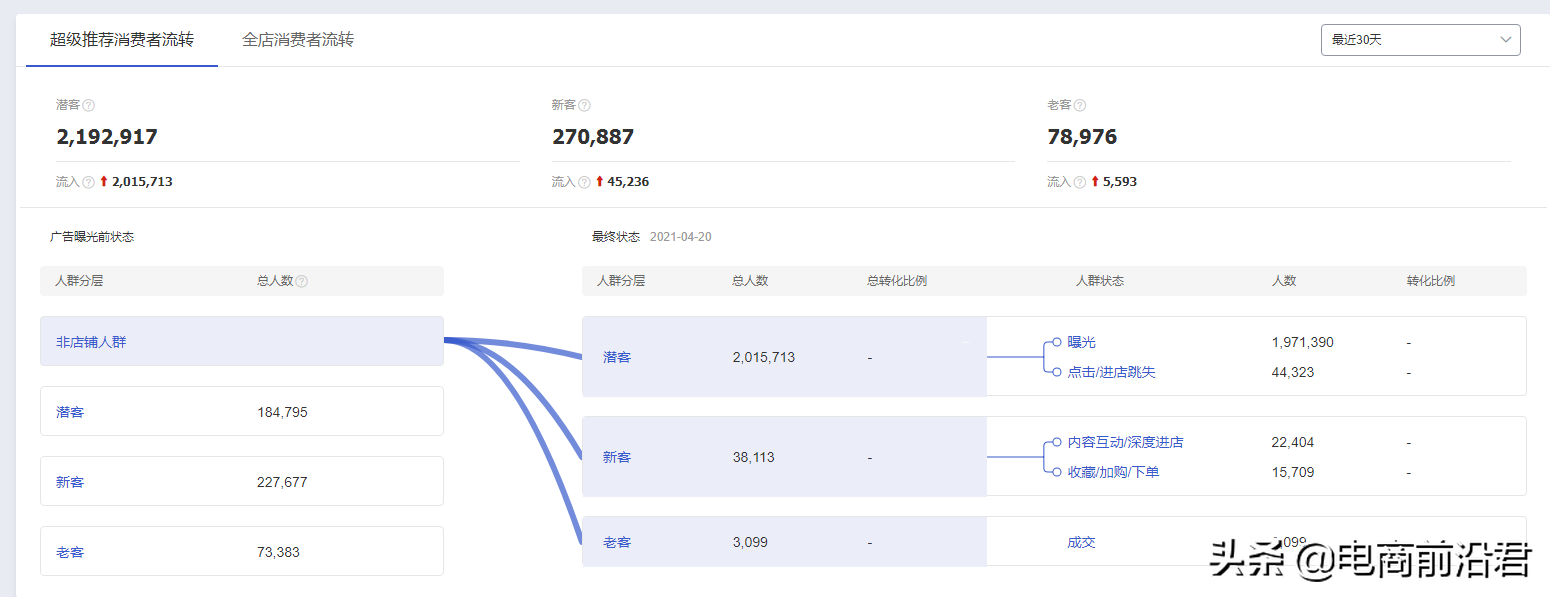Click the 流入 question mark icon under 潜客
The width and height of the screenshot is (1550, 597).
point(89,181)
